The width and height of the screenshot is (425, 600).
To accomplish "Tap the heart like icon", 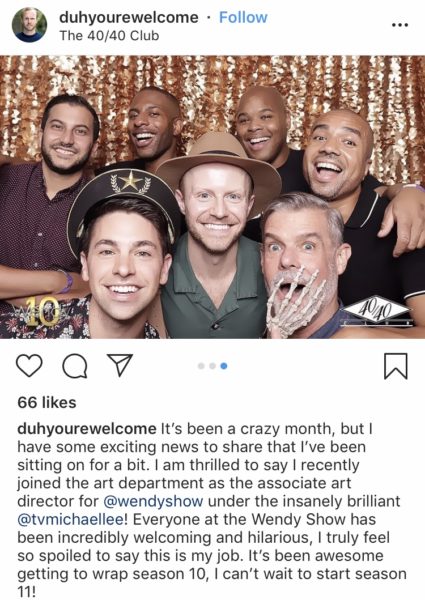I will [x=29, y=365].
